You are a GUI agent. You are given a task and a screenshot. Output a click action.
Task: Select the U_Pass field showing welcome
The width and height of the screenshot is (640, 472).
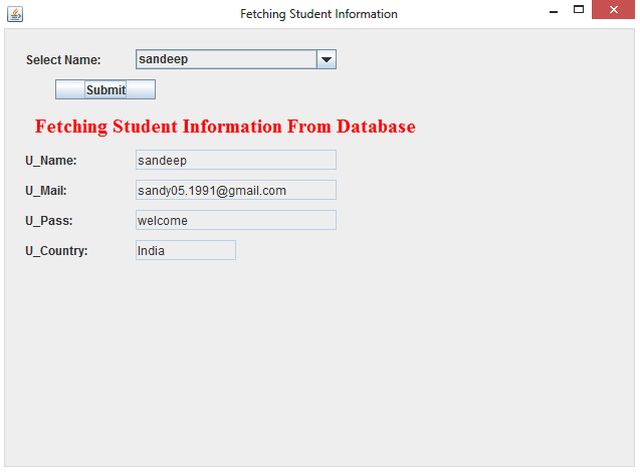(x=235, y=220)
